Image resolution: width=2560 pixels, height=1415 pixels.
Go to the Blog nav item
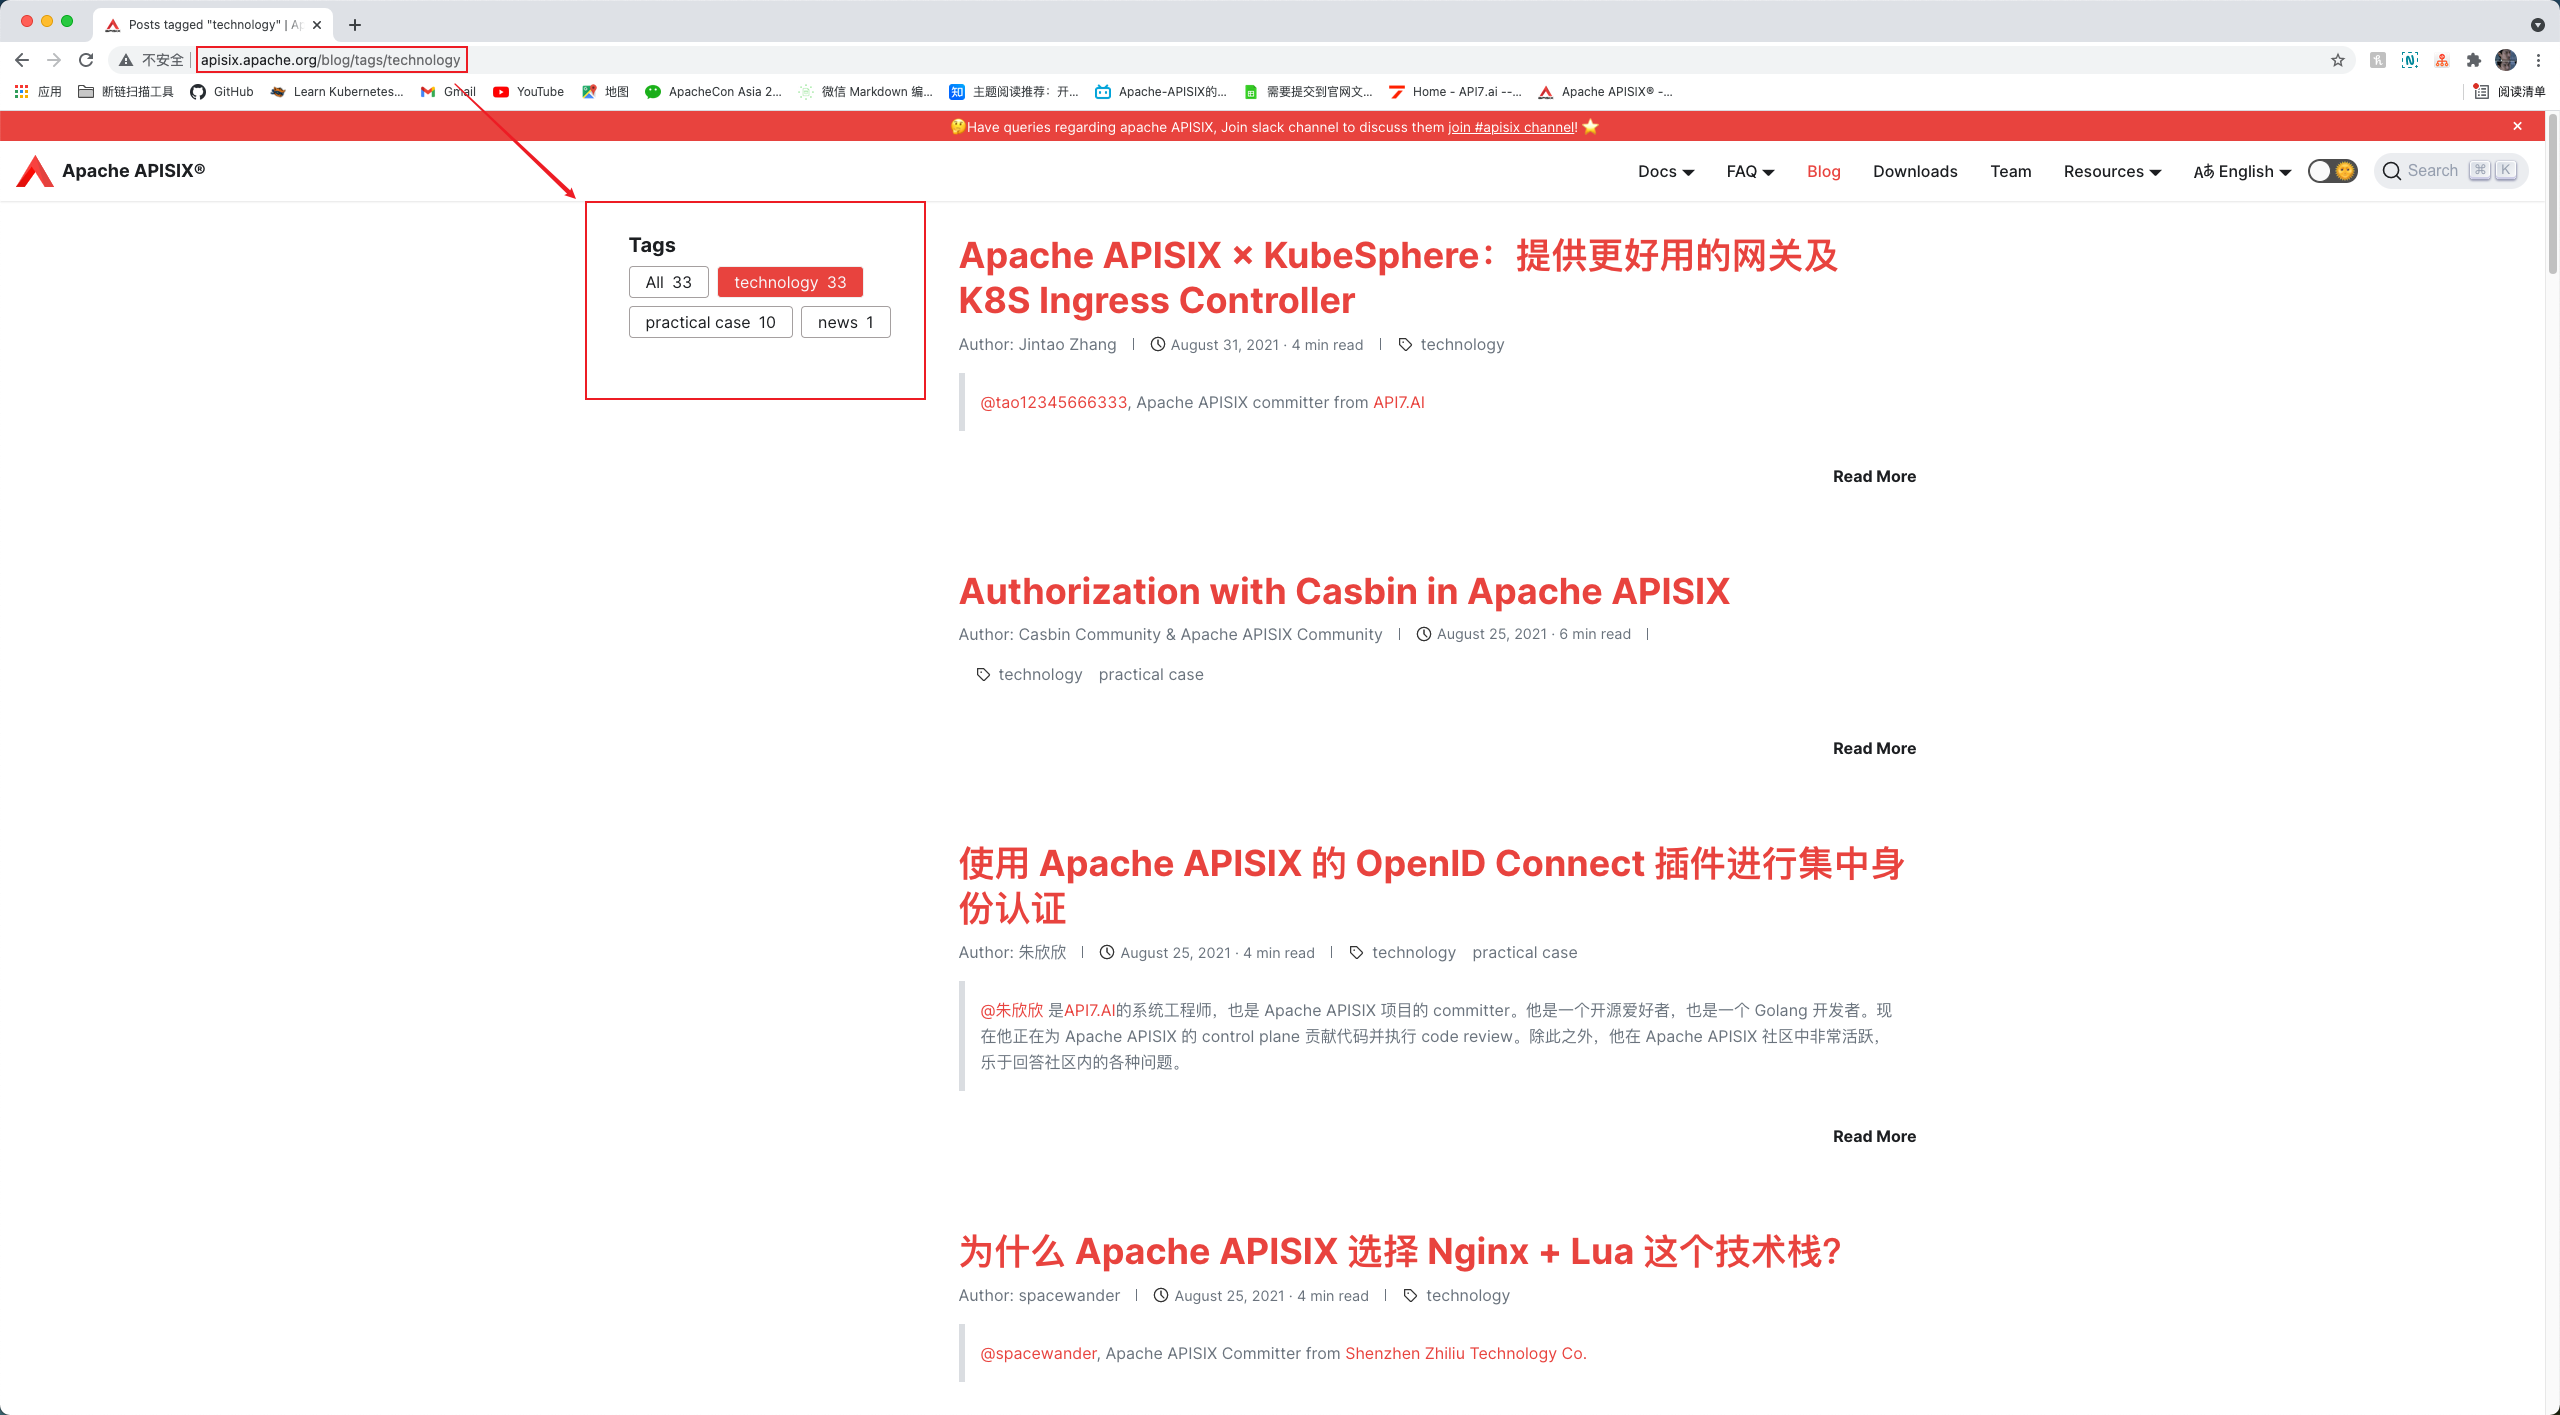click(1824, 171)
